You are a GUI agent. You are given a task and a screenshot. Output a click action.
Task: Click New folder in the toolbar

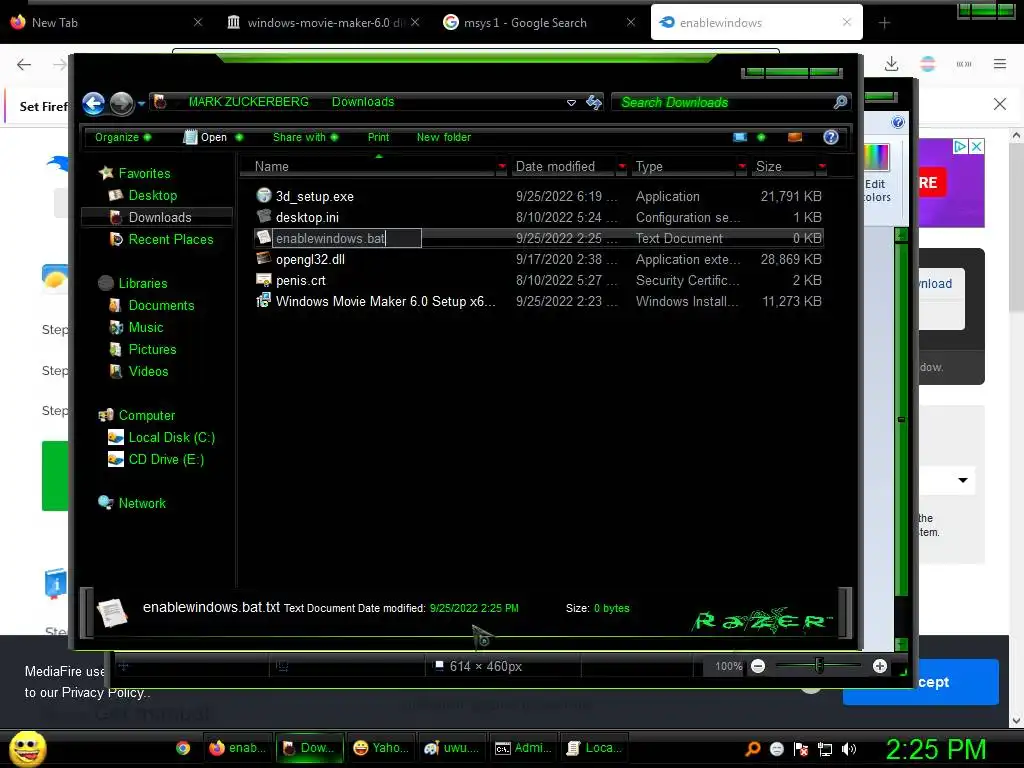pos(443,137)
